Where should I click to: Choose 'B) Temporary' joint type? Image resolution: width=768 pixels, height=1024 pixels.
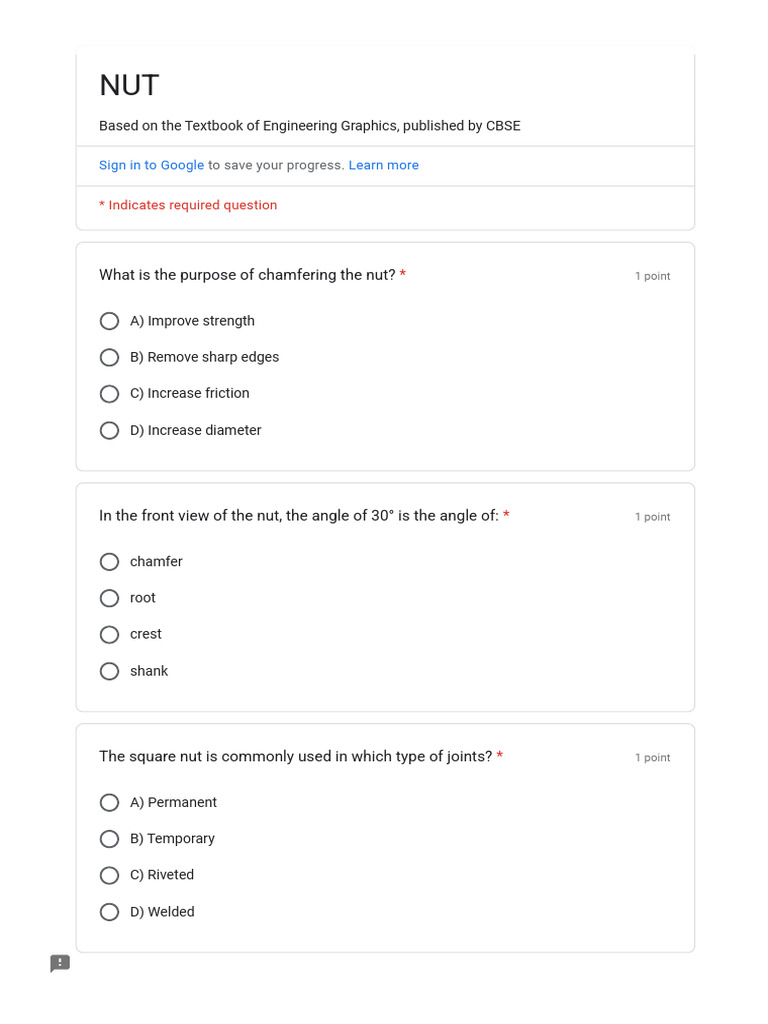[109, 839]
